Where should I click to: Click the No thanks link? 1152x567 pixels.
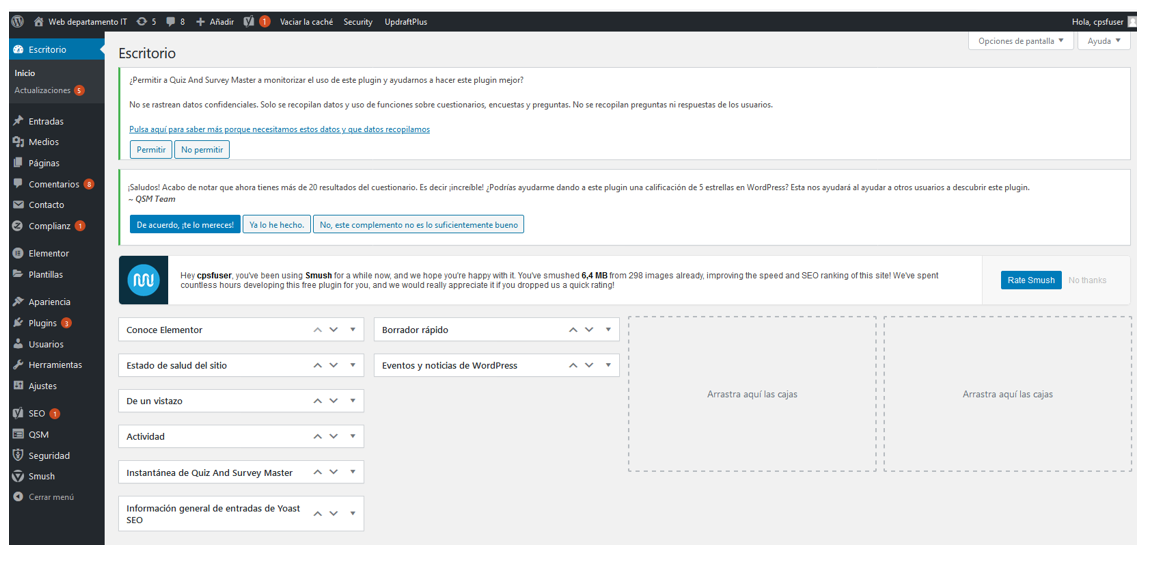pyautogui.click(x=1087, y=280)
